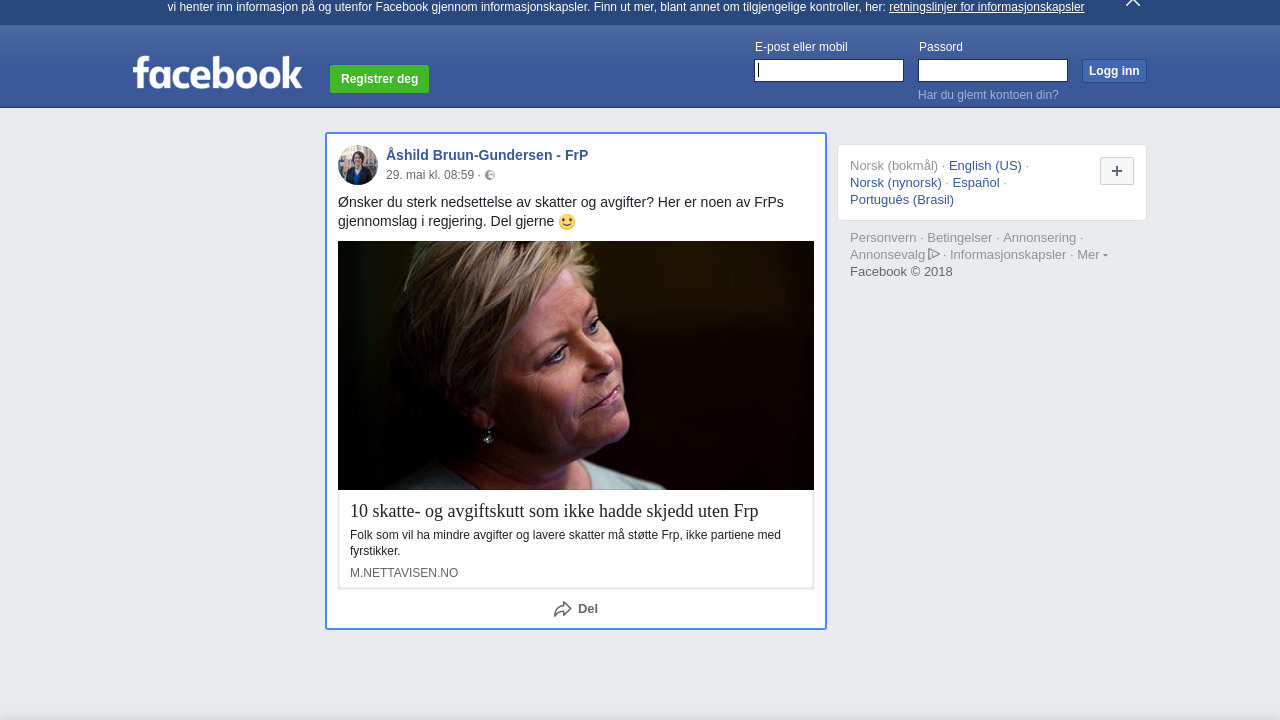The image size is (1280, 720).
Task: Switch language to Español
Action: [x=976, y=183]
